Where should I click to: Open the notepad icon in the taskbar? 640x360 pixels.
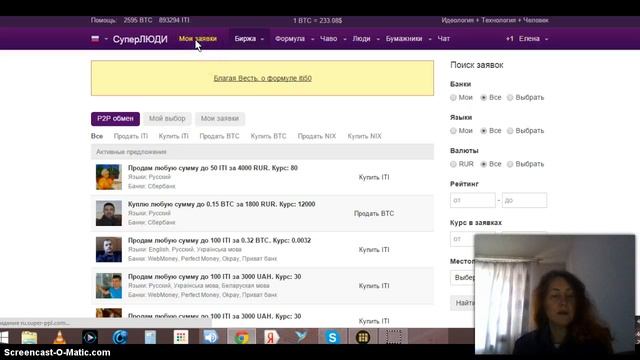[x=29, y=337]
